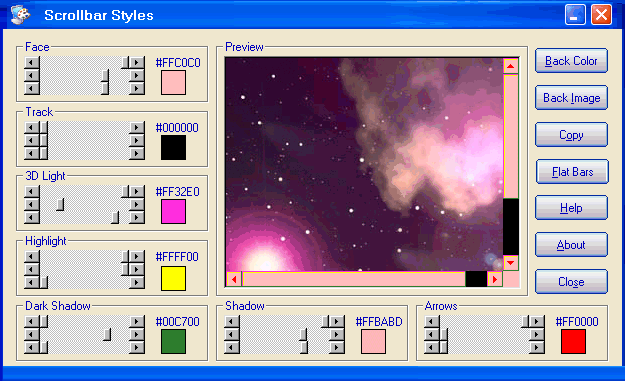This screenshot has width=625, height=381.
Task: Click the pink Face color swatch
Action: (x=173, y=82)
